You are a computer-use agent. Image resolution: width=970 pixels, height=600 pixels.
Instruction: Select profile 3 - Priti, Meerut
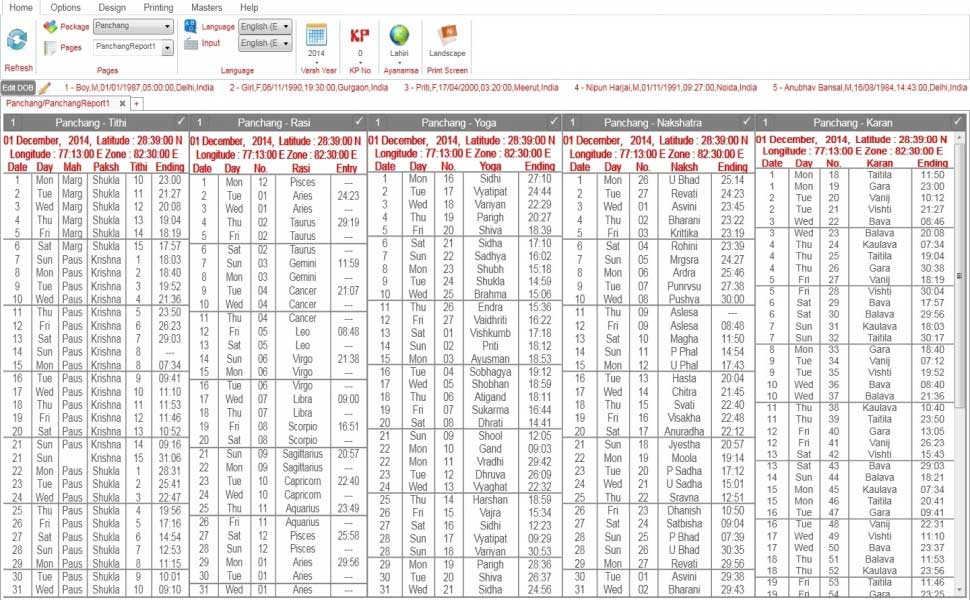481,88
